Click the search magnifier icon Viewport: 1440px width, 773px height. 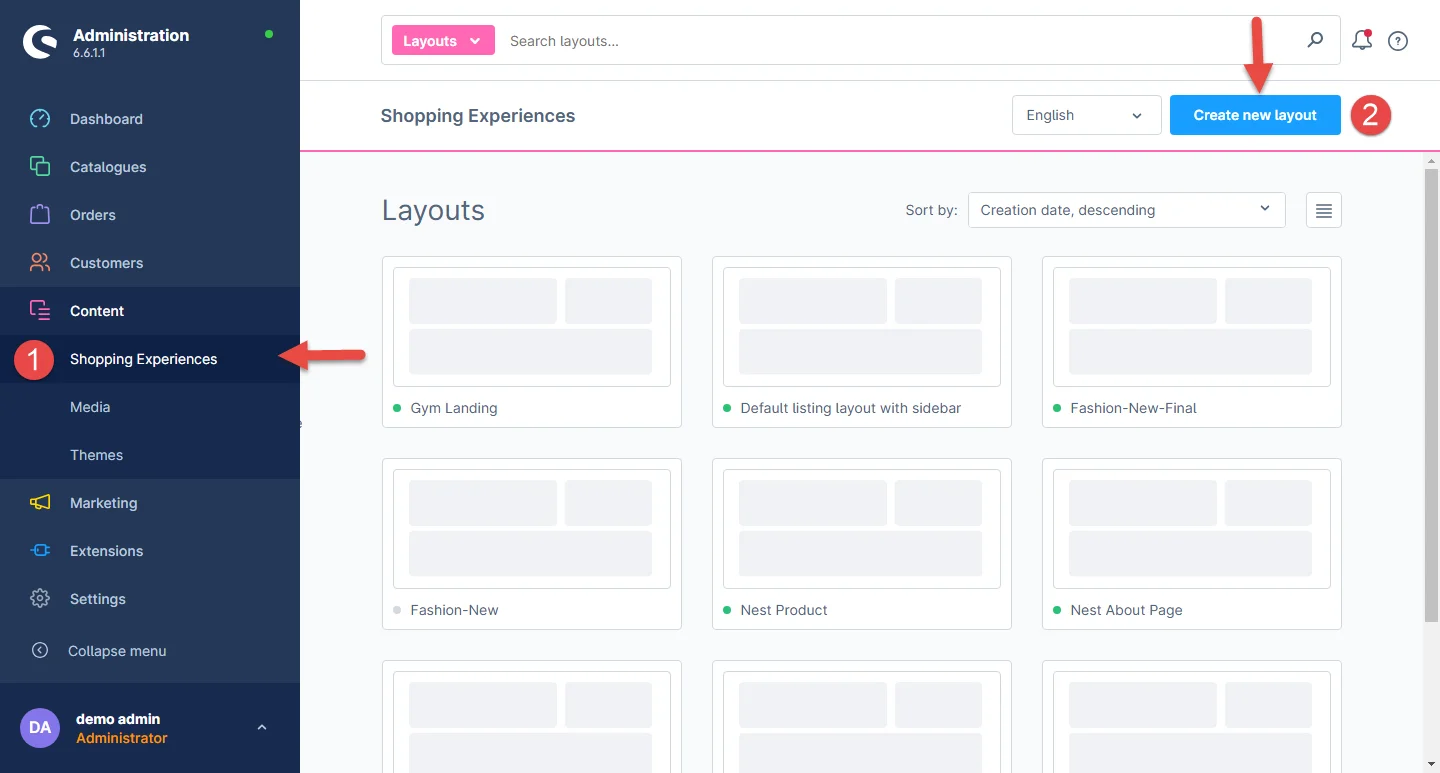click(1315, 40)
